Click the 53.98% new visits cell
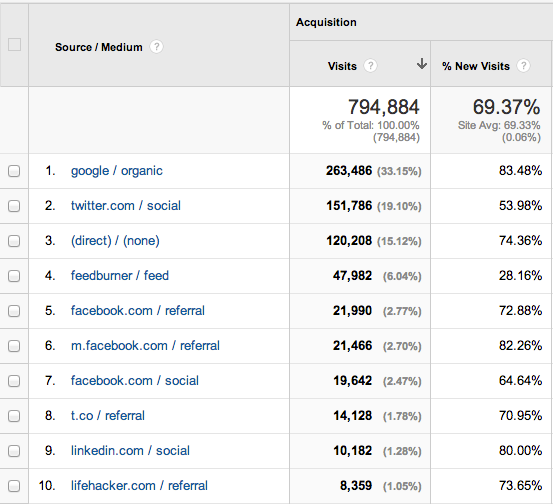 pyautogui.click(x=520, y=206)
